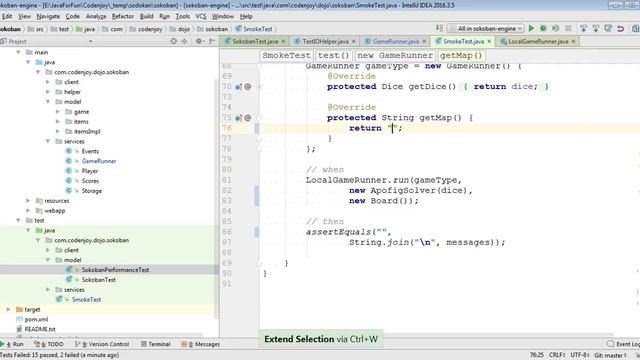Screen dimensions: 640x360
Task: Open the TODO tool window
Action: [x=49, y=344]
